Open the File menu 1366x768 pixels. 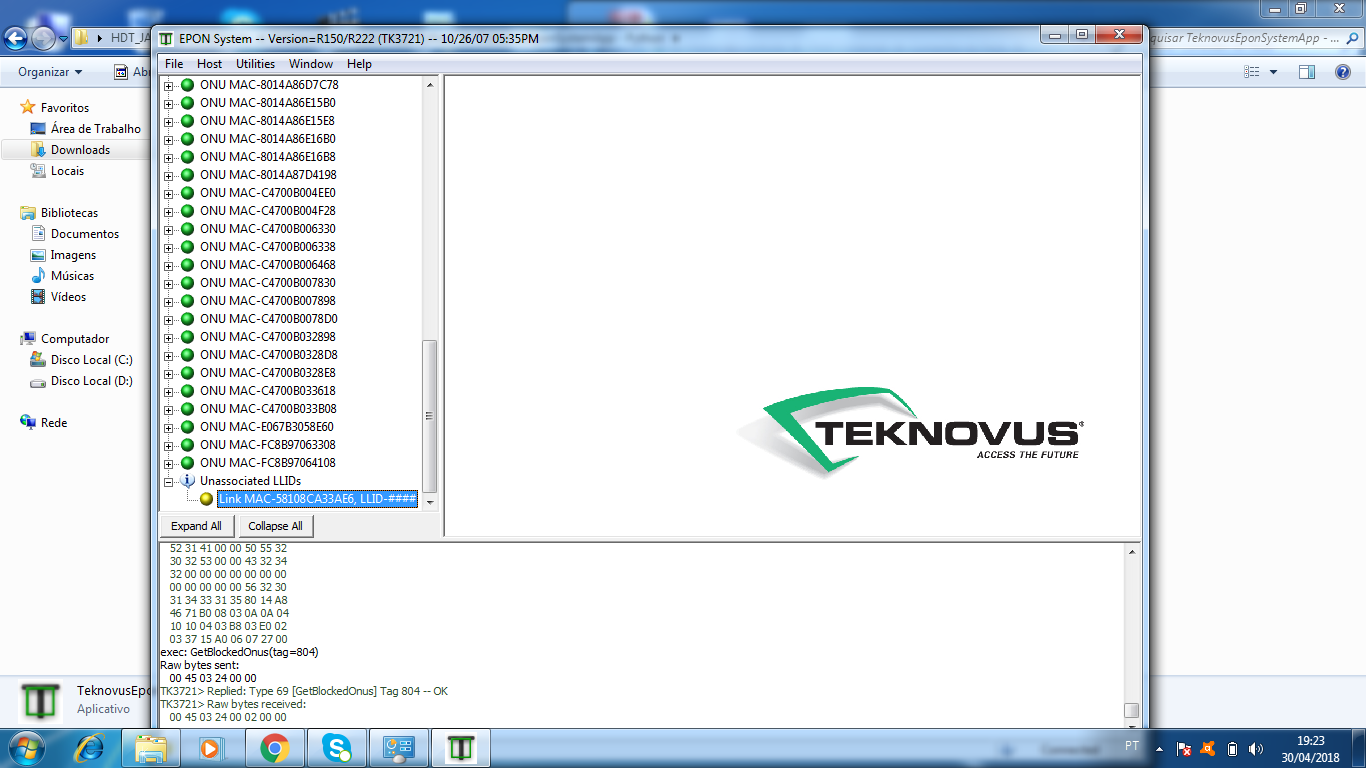pos(174,64)
